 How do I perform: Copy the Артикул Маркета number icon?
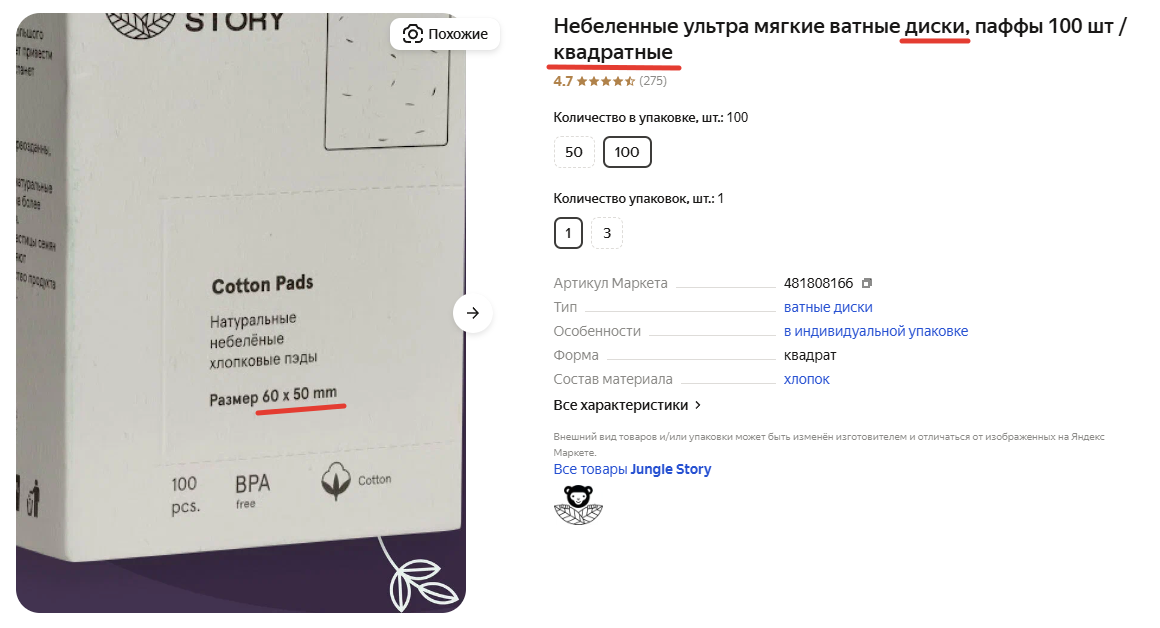(867, 283)
